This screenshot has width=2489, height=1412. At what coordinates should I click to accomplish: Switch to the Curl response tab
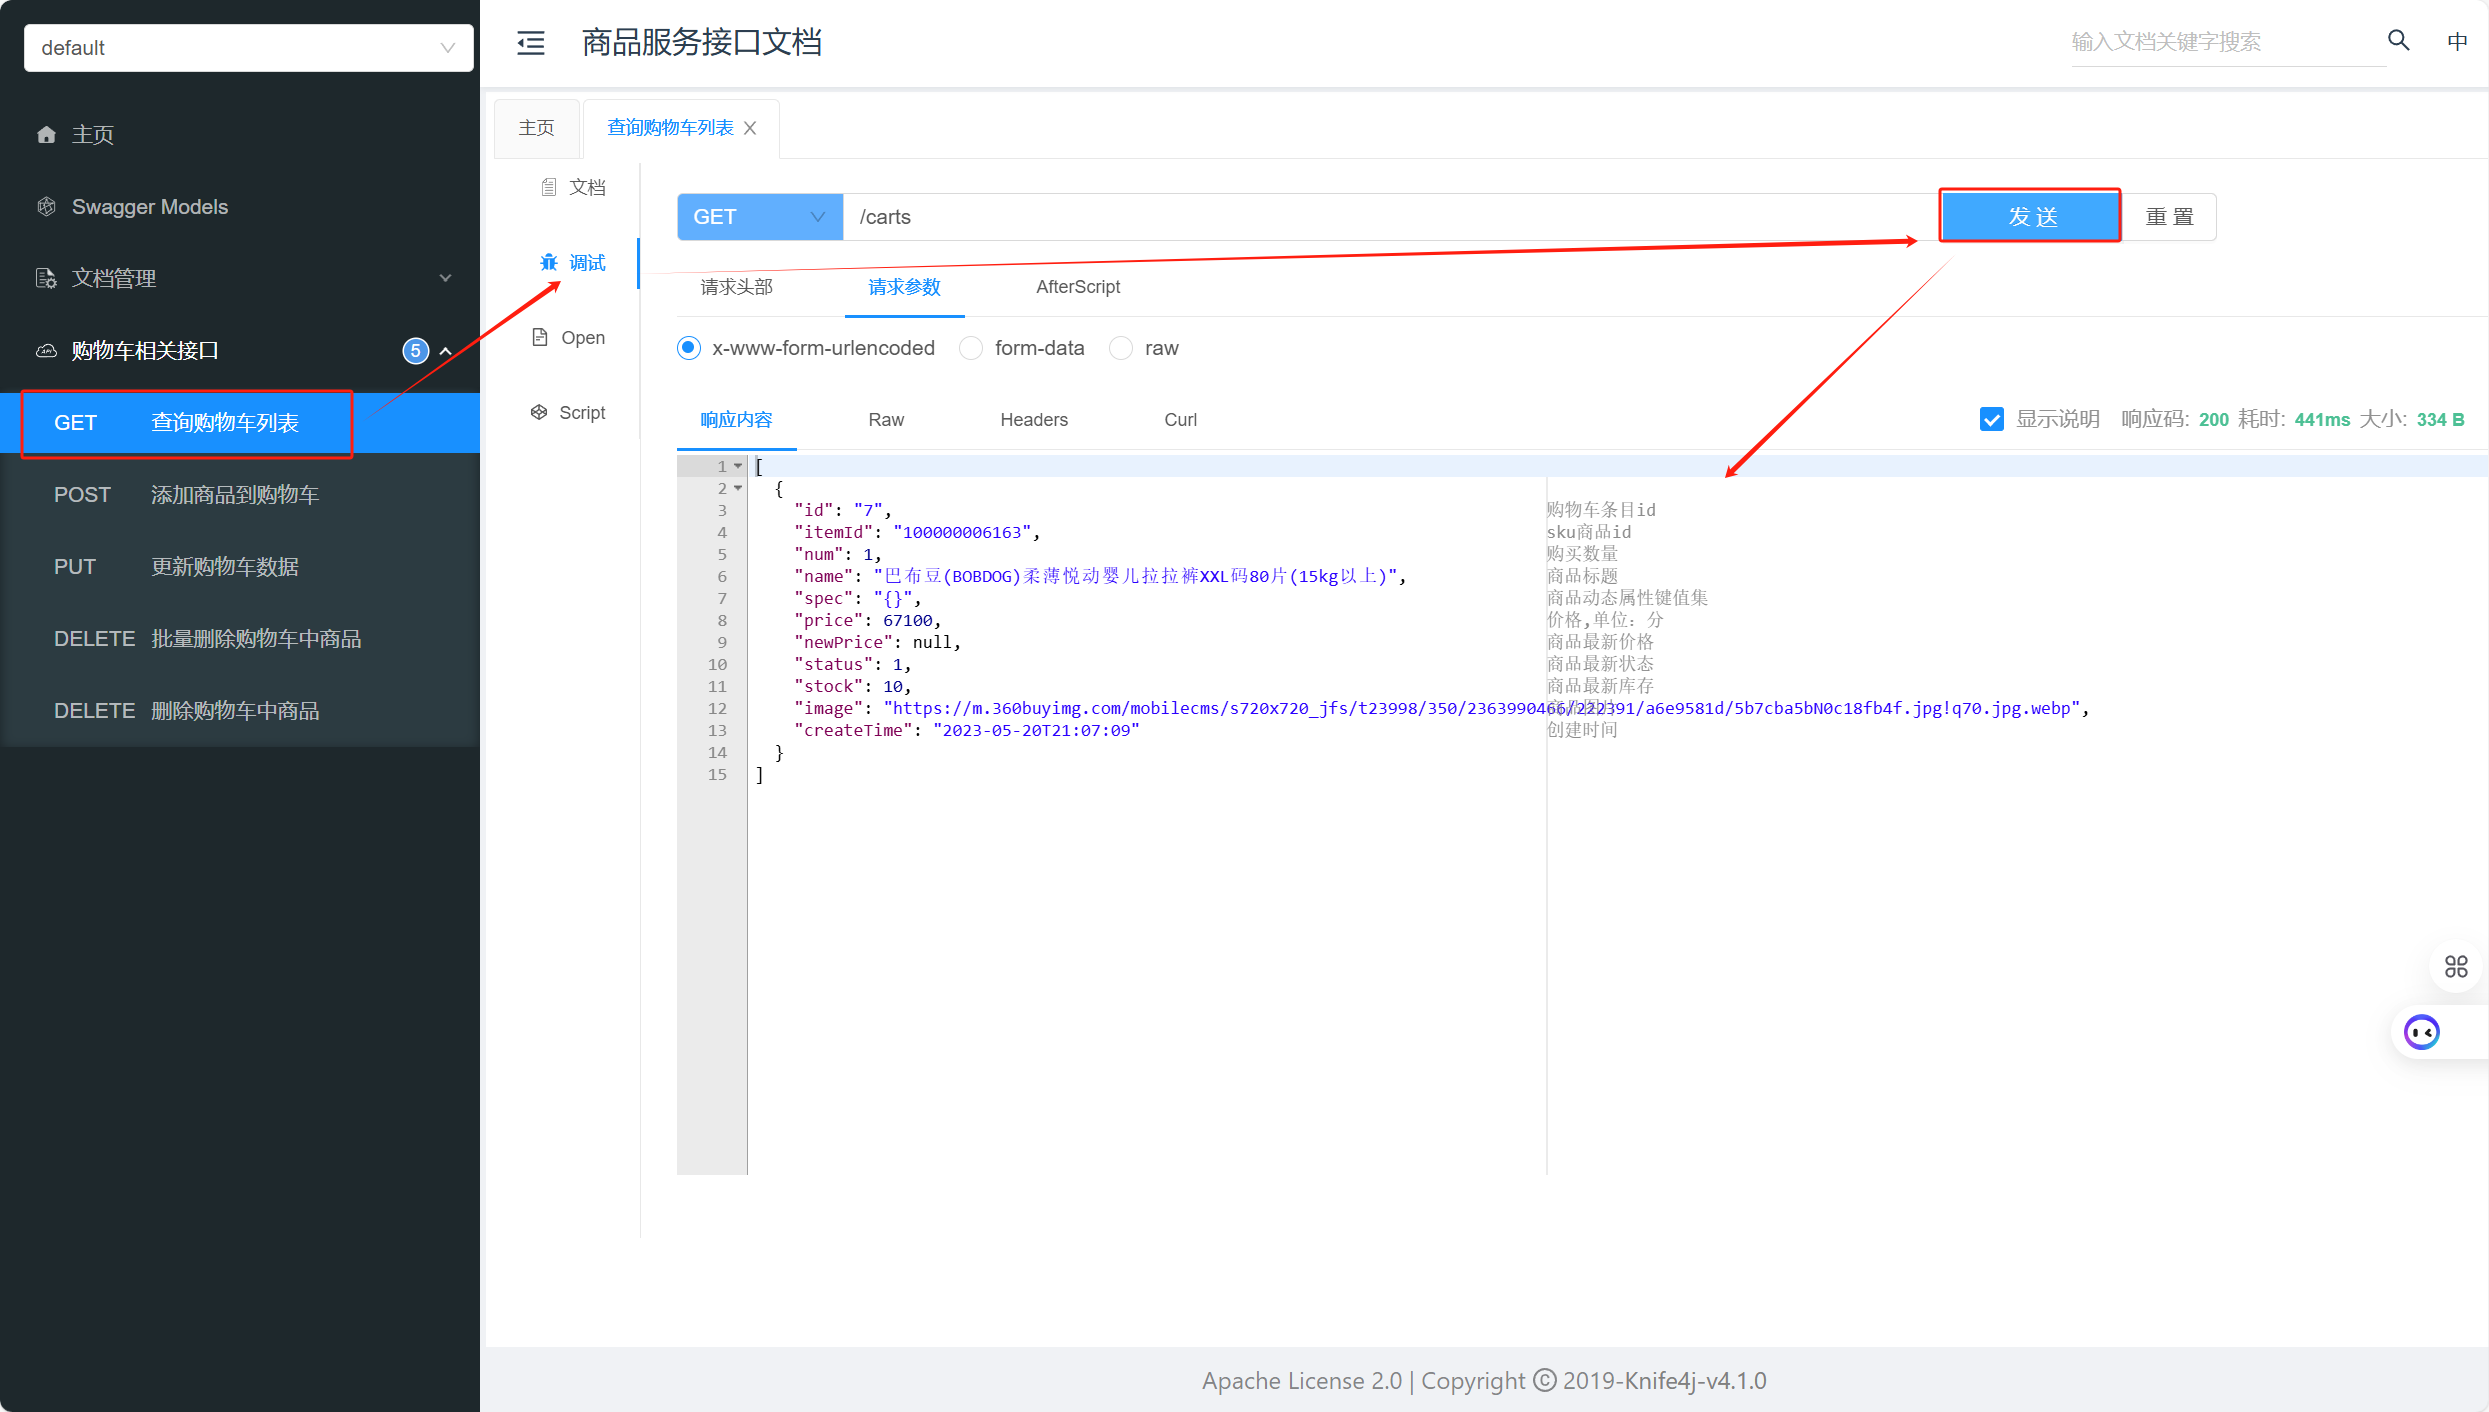(1180, 420)
